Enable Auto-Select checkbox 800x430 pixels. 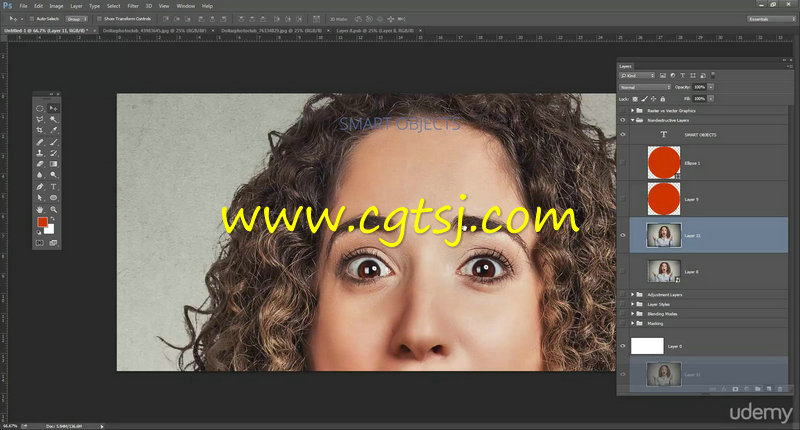[32, 19]
